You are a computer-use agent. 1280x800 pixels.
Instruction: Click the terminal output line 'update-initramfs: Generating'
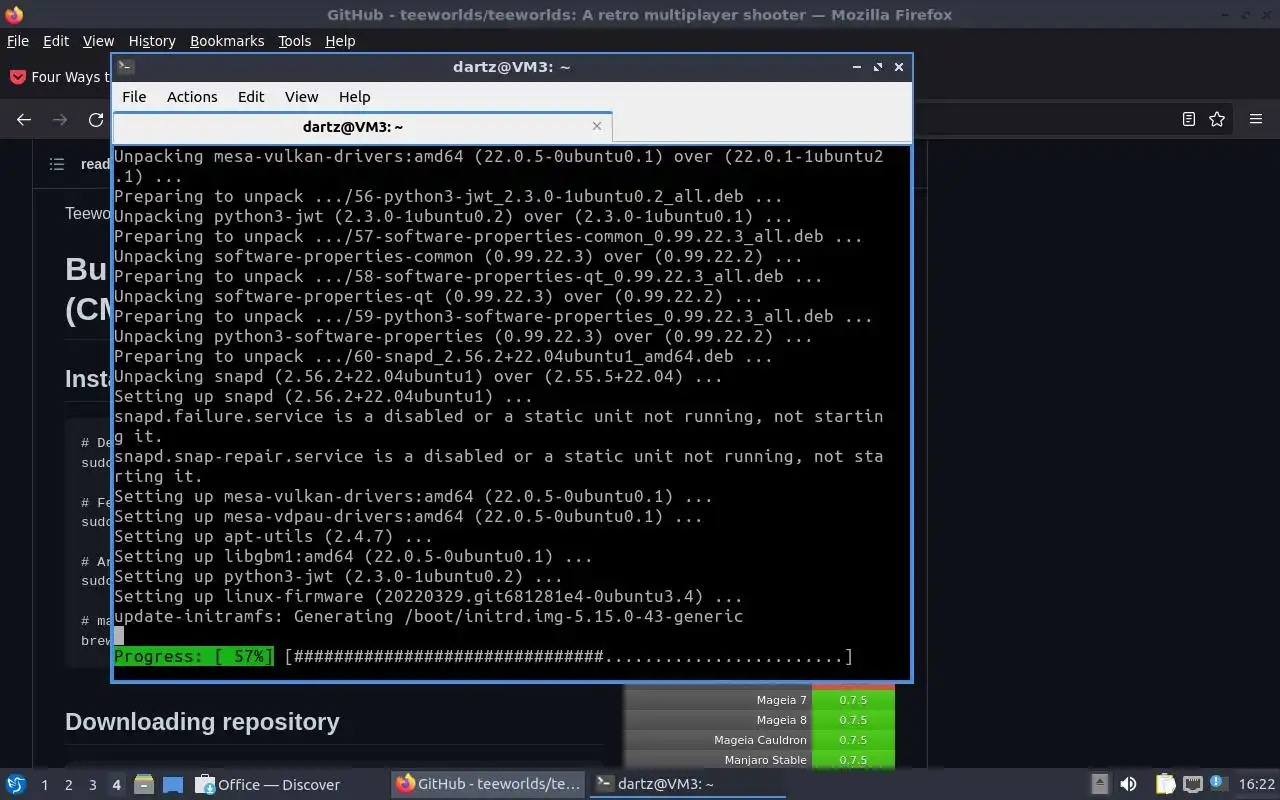tap(428, 617)
